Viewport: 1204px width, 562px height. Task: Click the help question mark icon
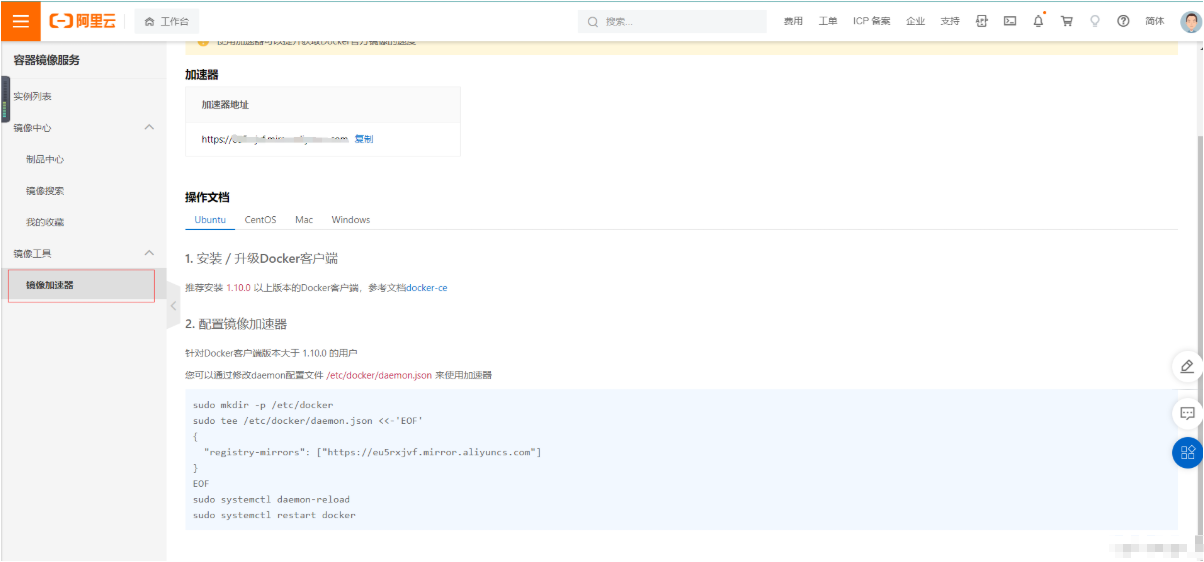tap(1123, 21)
